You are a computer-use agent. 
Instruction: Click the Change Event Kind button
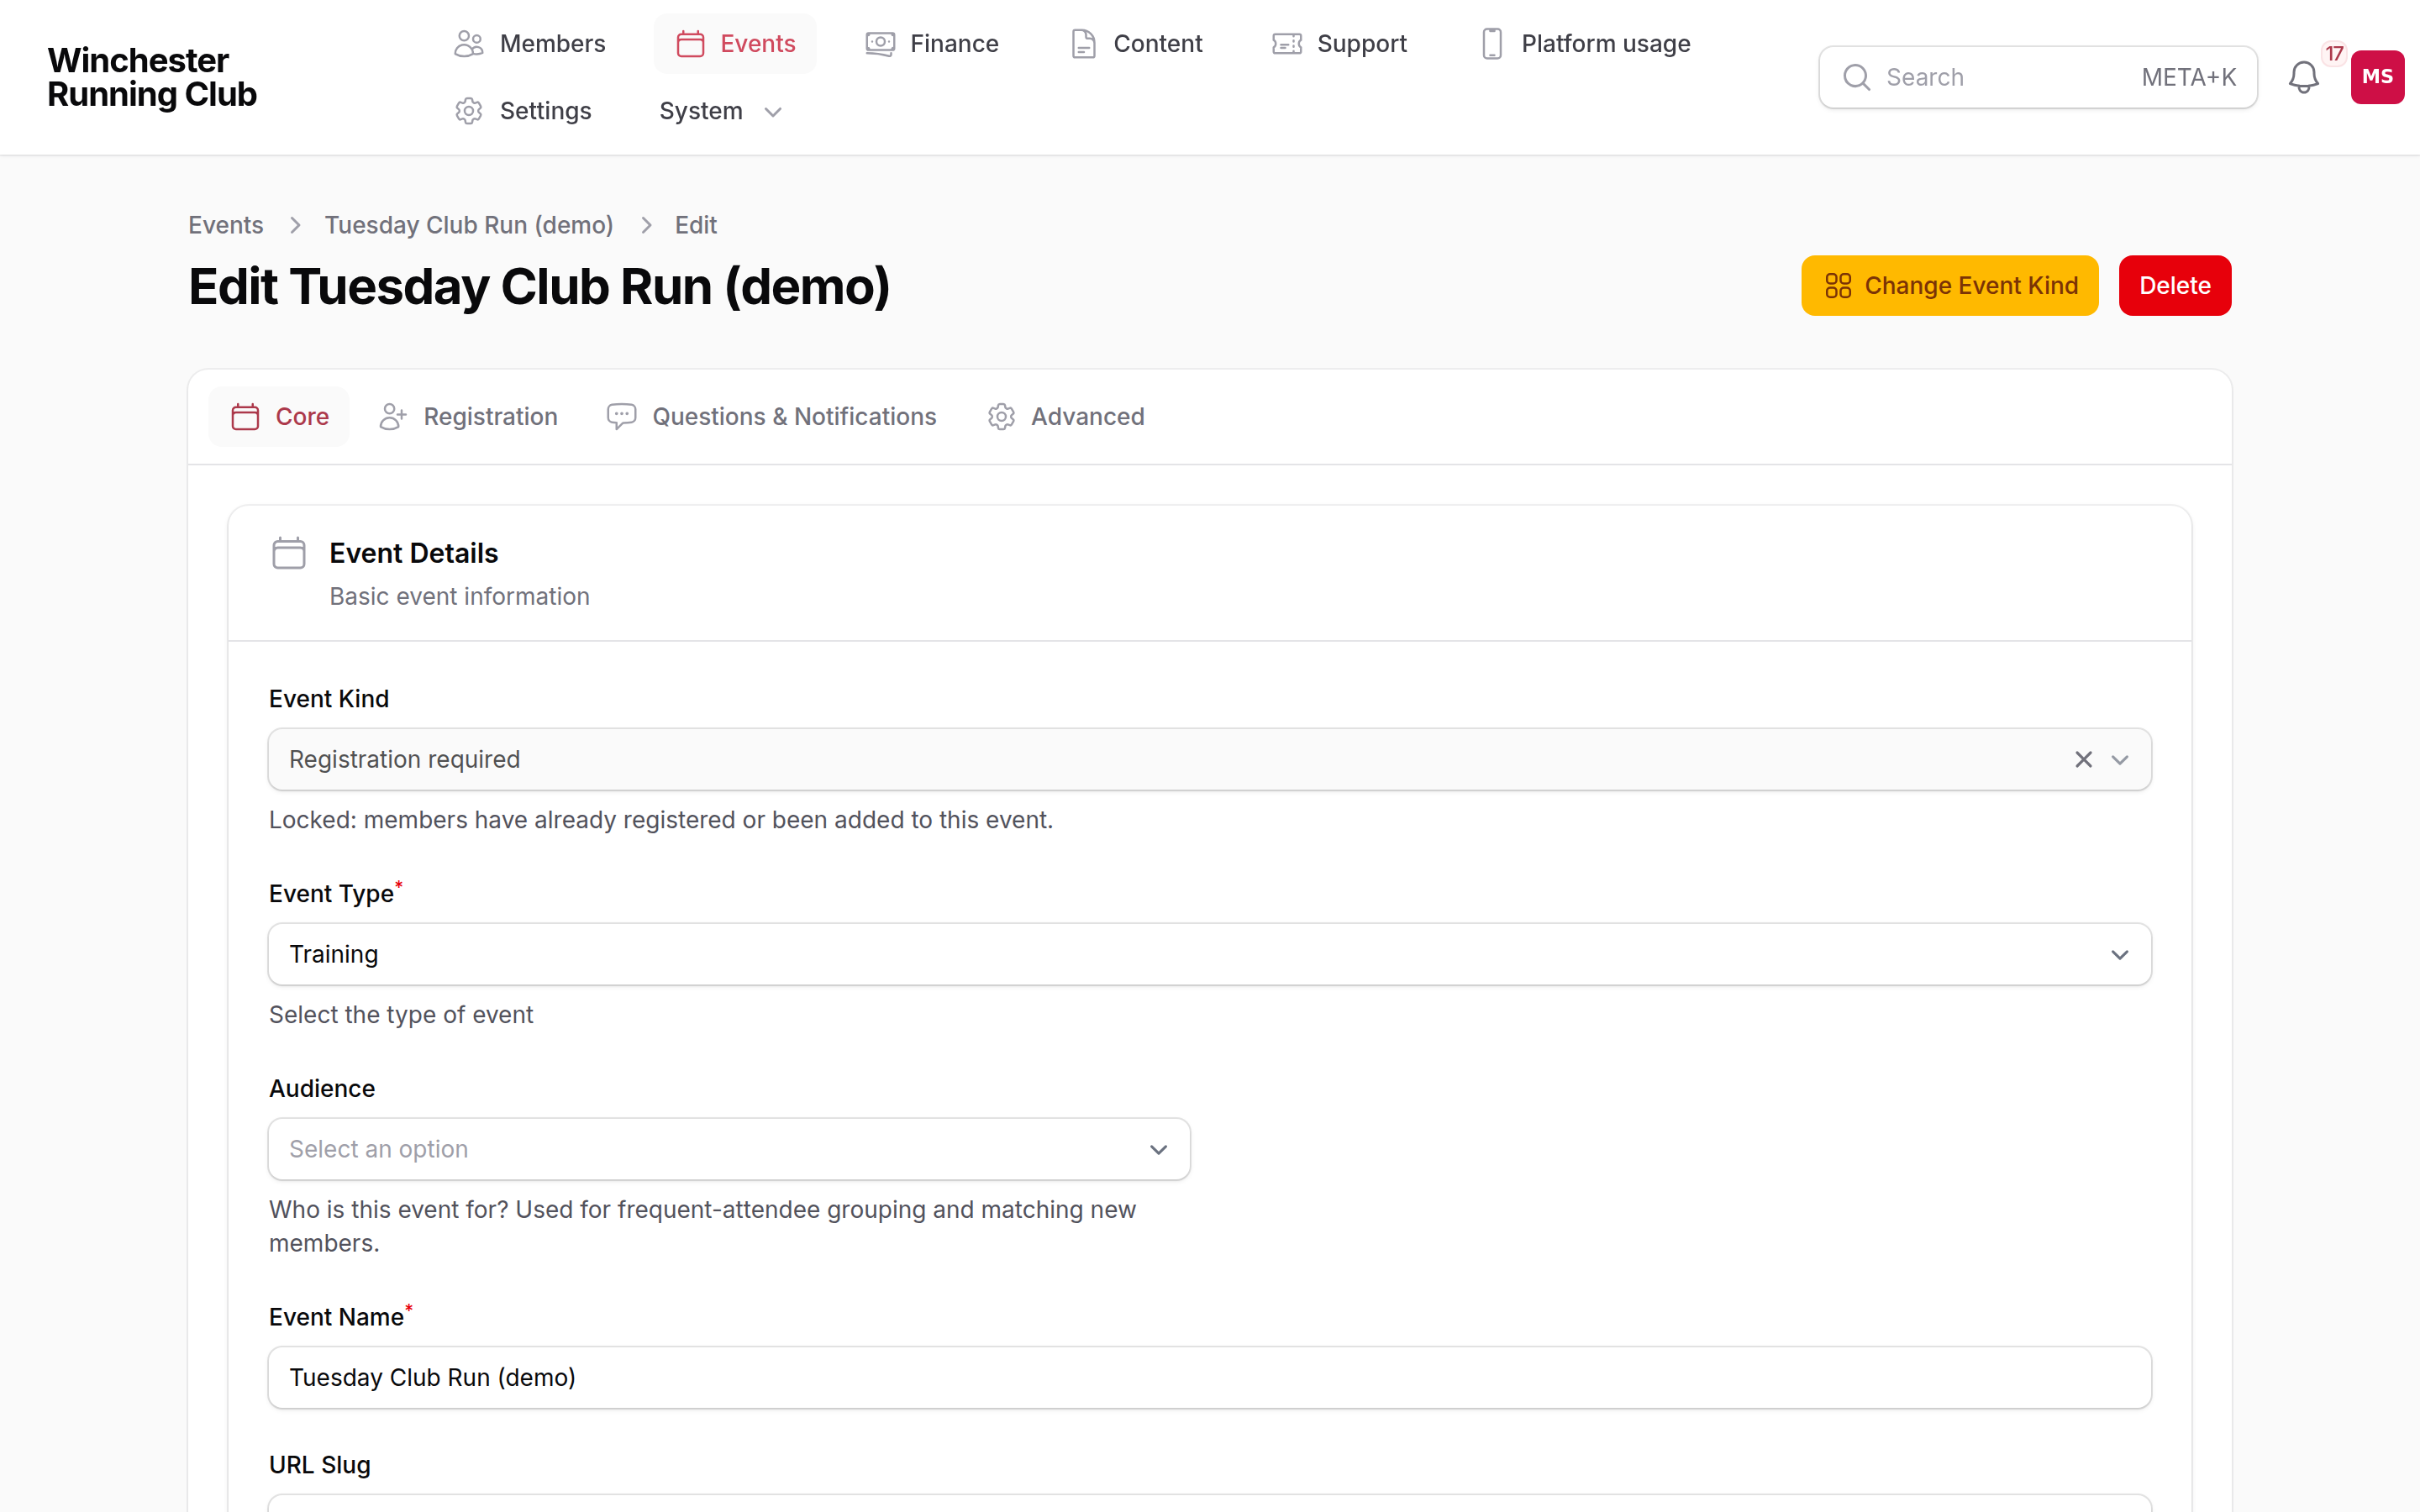click(x=1949, y=286)
